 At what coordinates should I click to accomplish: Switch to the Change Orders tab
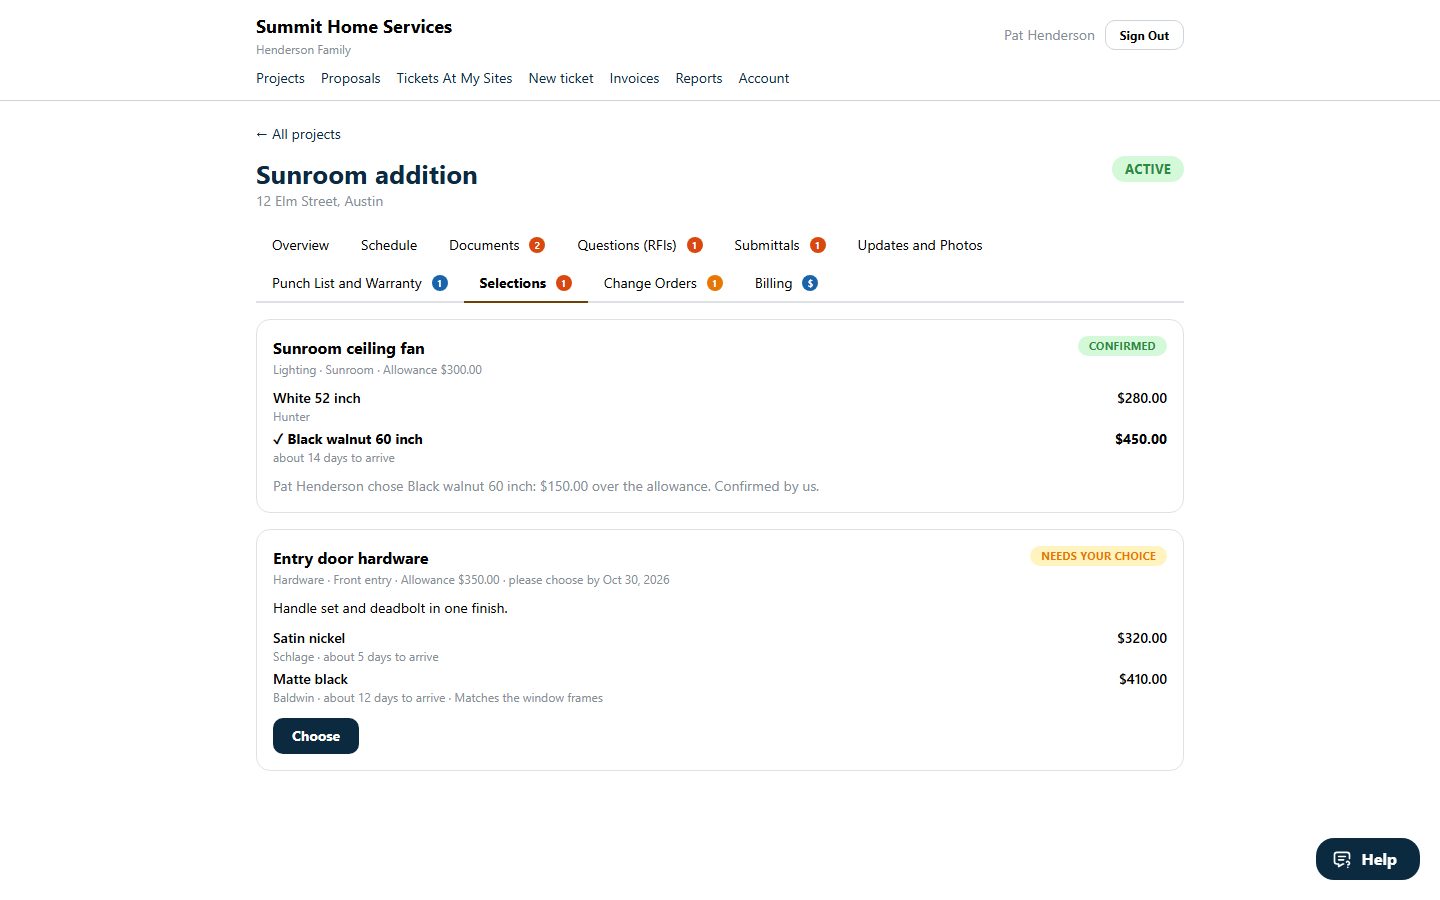pyautogui.click(x=663, y=283)
